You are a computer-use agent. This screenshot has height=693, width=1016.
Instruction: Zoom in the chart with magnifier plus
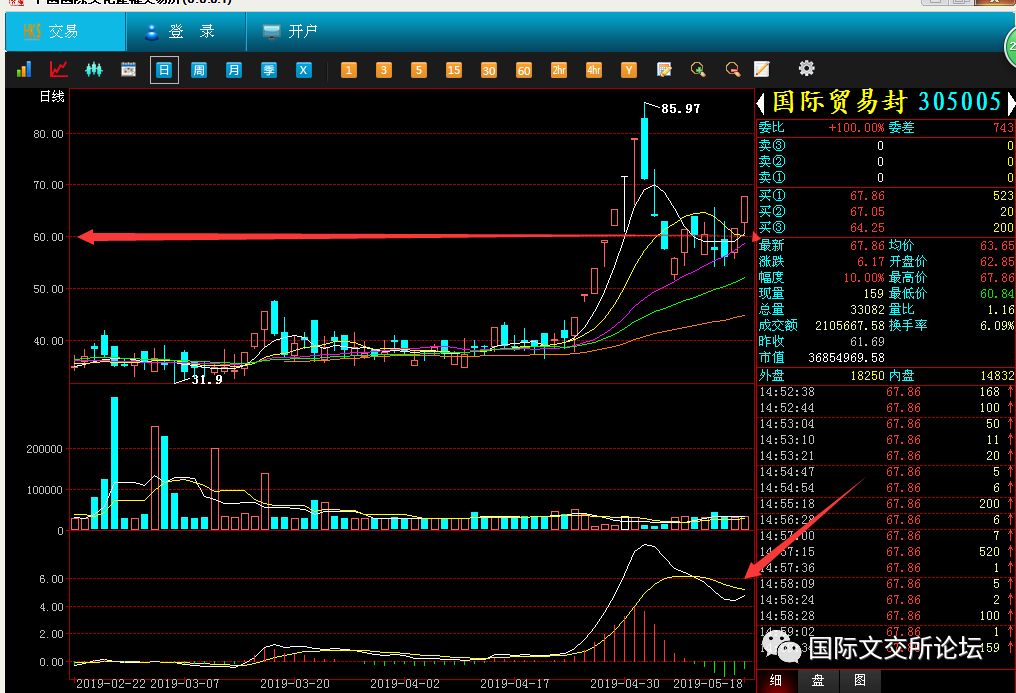[698, 69]
